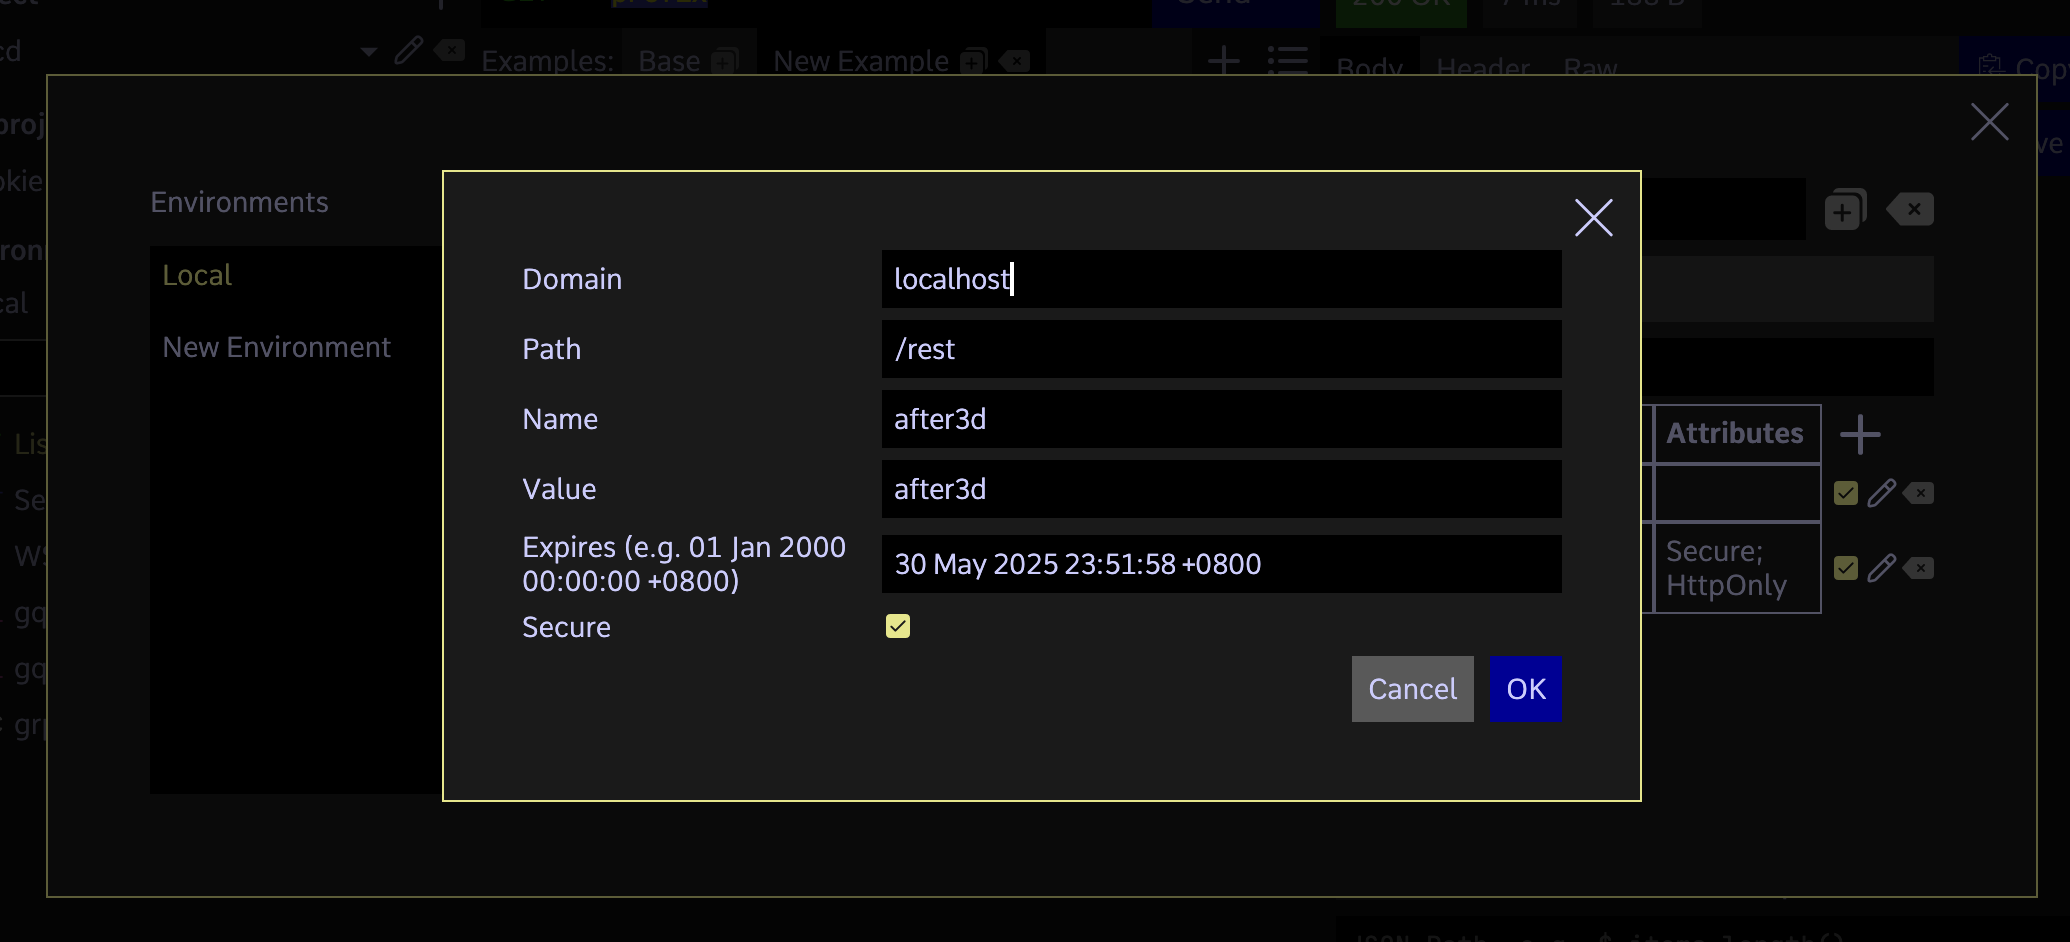Viewport: 2070px width, 942px height.
Task: Edit the Secure; HttpOnly cookie row
Action: click(x=1881, y=568)
